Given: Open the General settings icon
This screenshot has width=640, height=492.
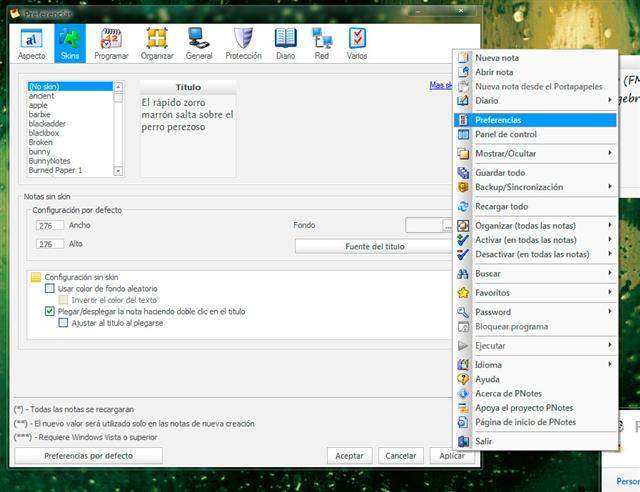Looking at the screenshot, I should pos(198,43).
